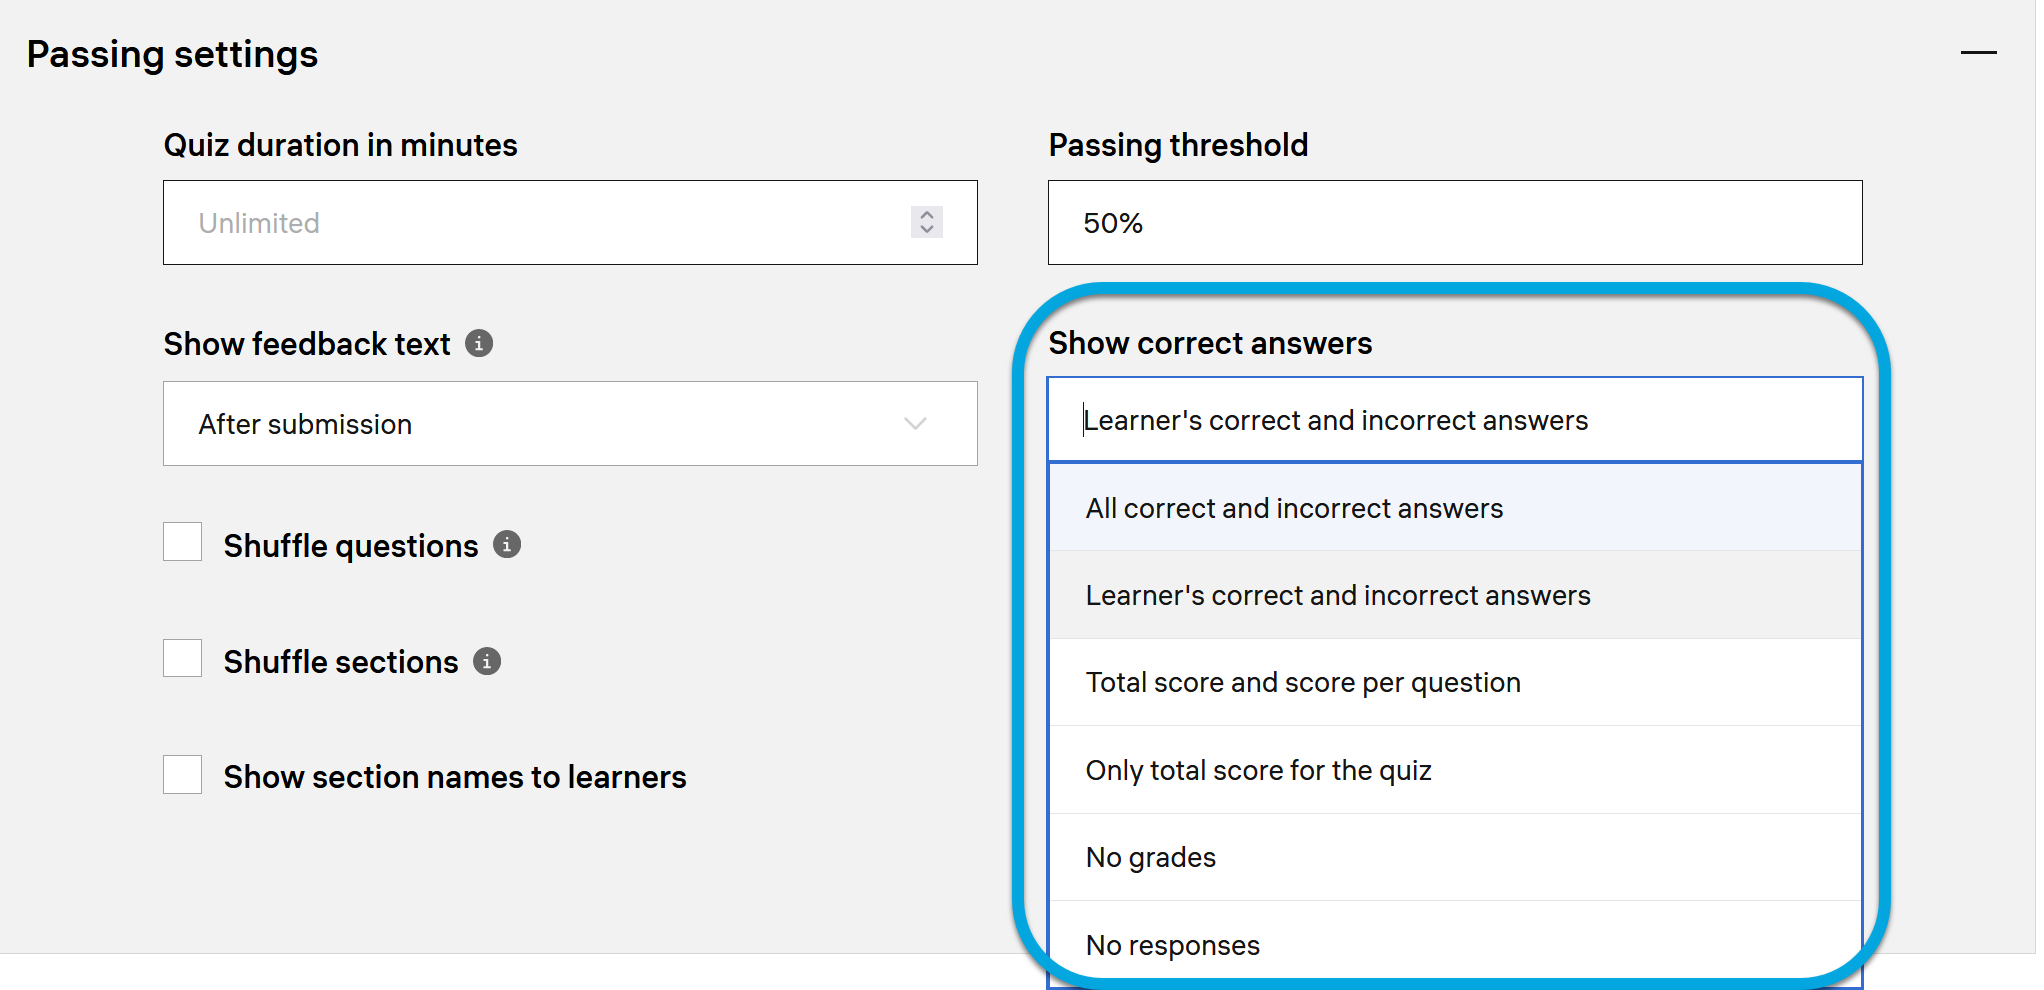Click info icon next to Show feedback text

479,344
